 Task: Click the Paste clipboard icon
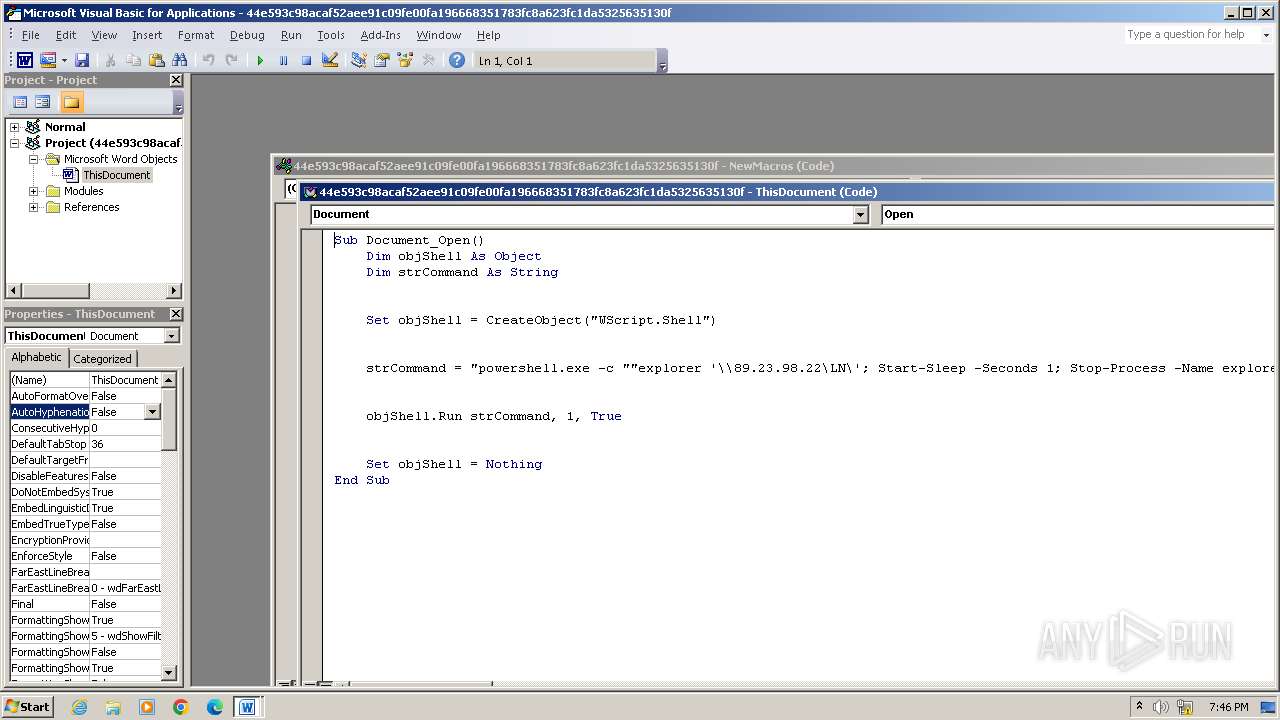tap(156, 61)
